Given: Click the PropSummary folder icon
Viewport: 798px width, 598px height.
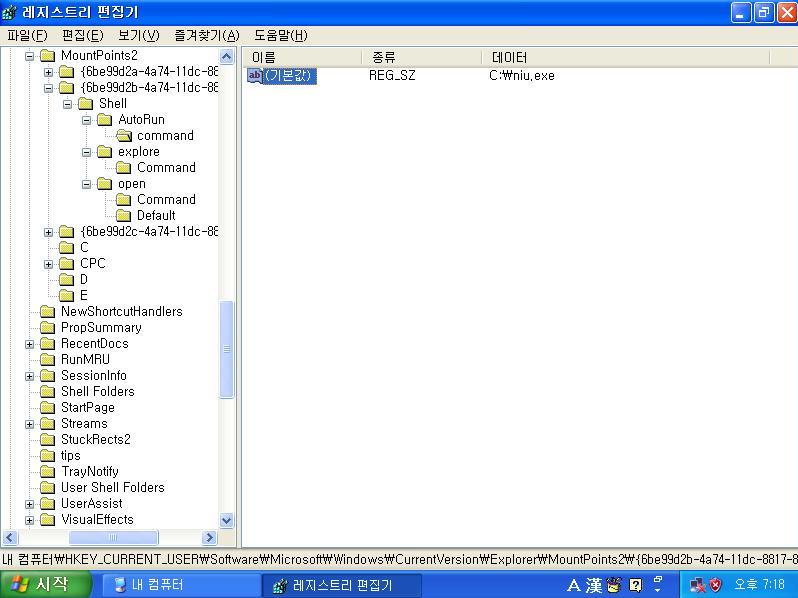Looking at the screenshot, I should tap(47, 328).
